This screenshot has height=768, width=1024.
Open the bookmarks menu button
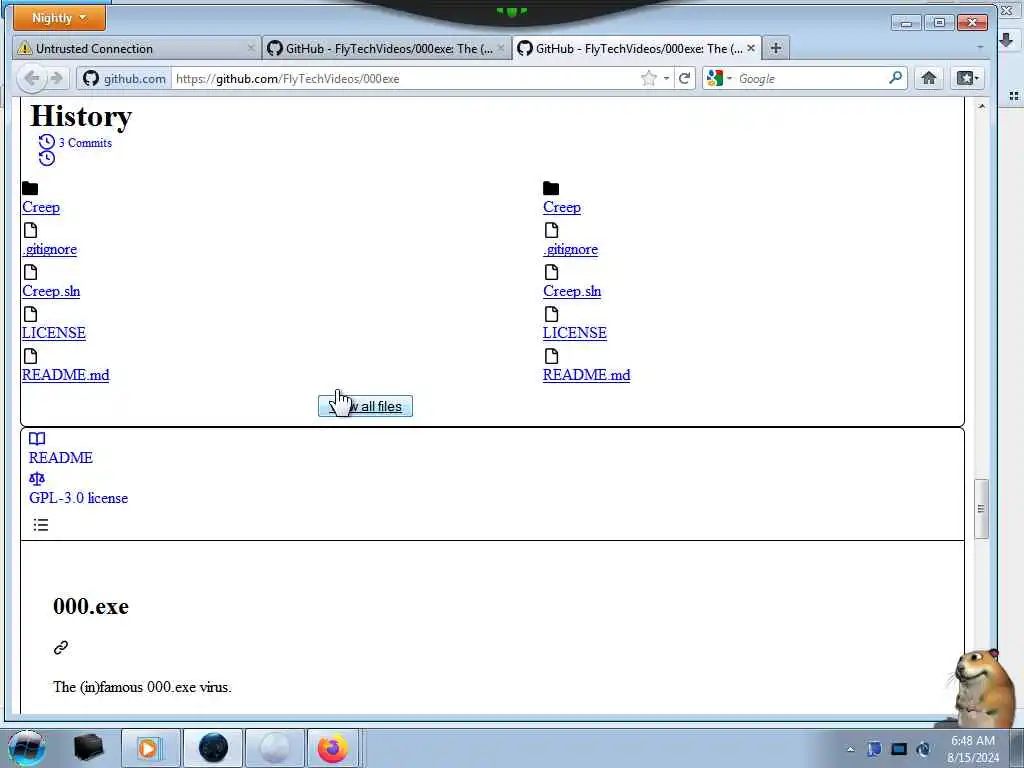[967, 78]
